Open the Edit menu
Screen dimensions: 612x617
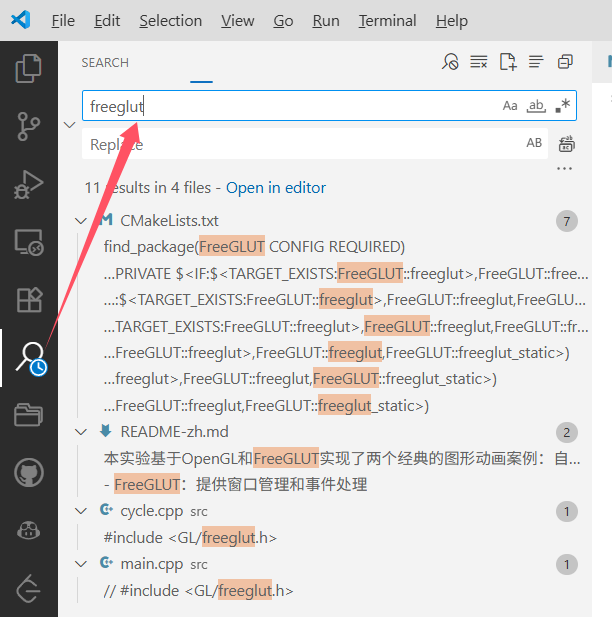107,20
